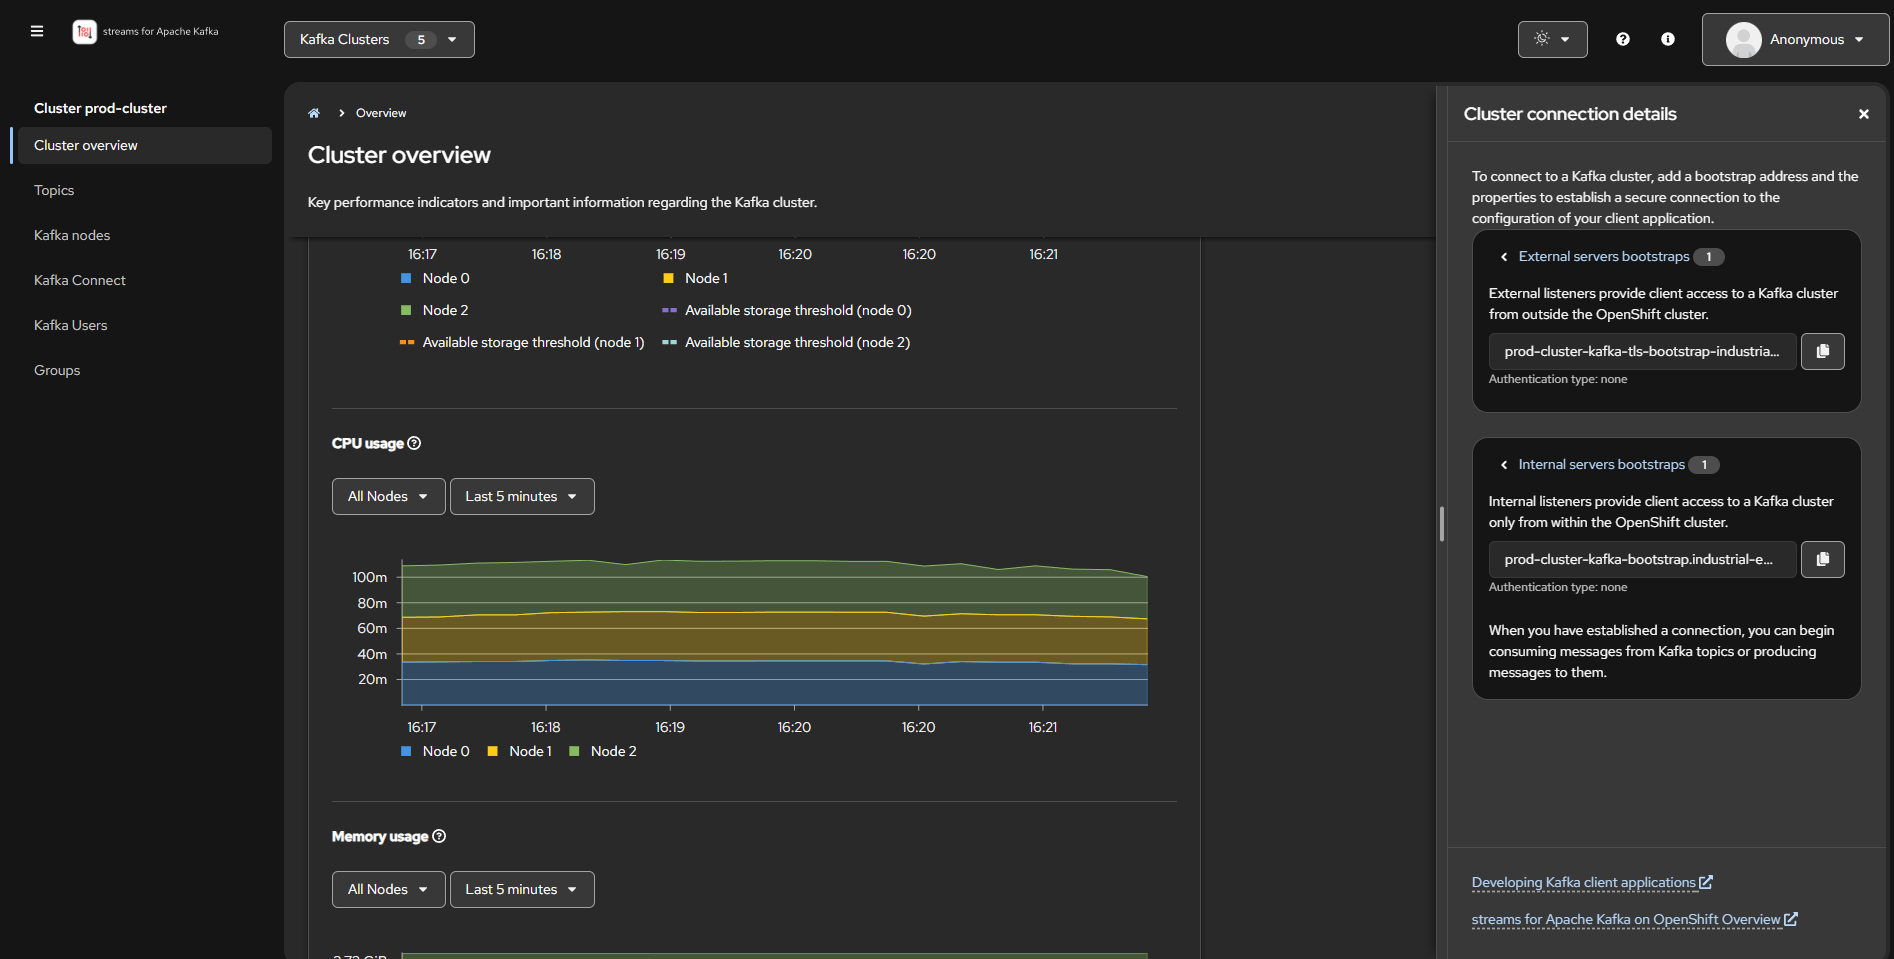Copy the external TLS bootstrap address
1894x959 pixels.
click(x=1822, y=351)
